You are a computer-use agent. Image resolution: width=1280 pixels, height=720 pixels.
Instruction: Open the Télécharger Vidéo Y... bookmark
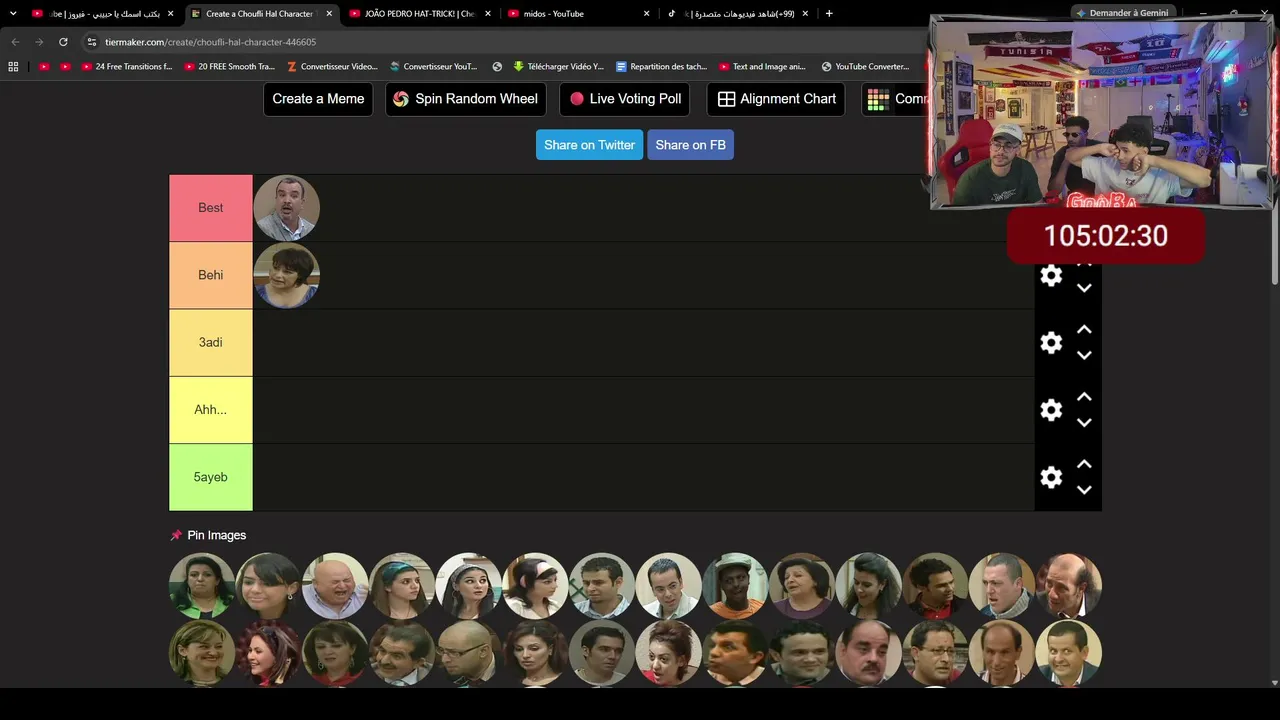(x=558, y=67)
